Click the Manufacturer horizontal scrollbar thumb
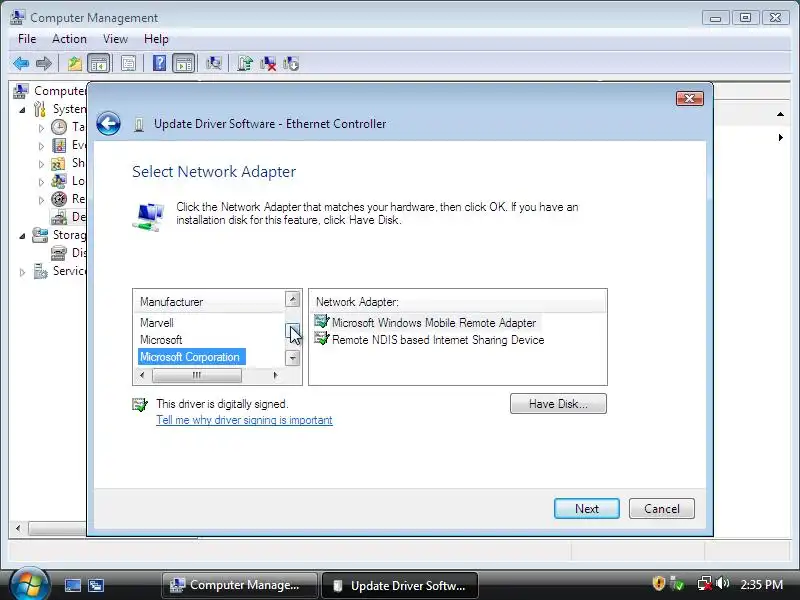Viewport: 800px width, 600px height. tap(197, 376)
